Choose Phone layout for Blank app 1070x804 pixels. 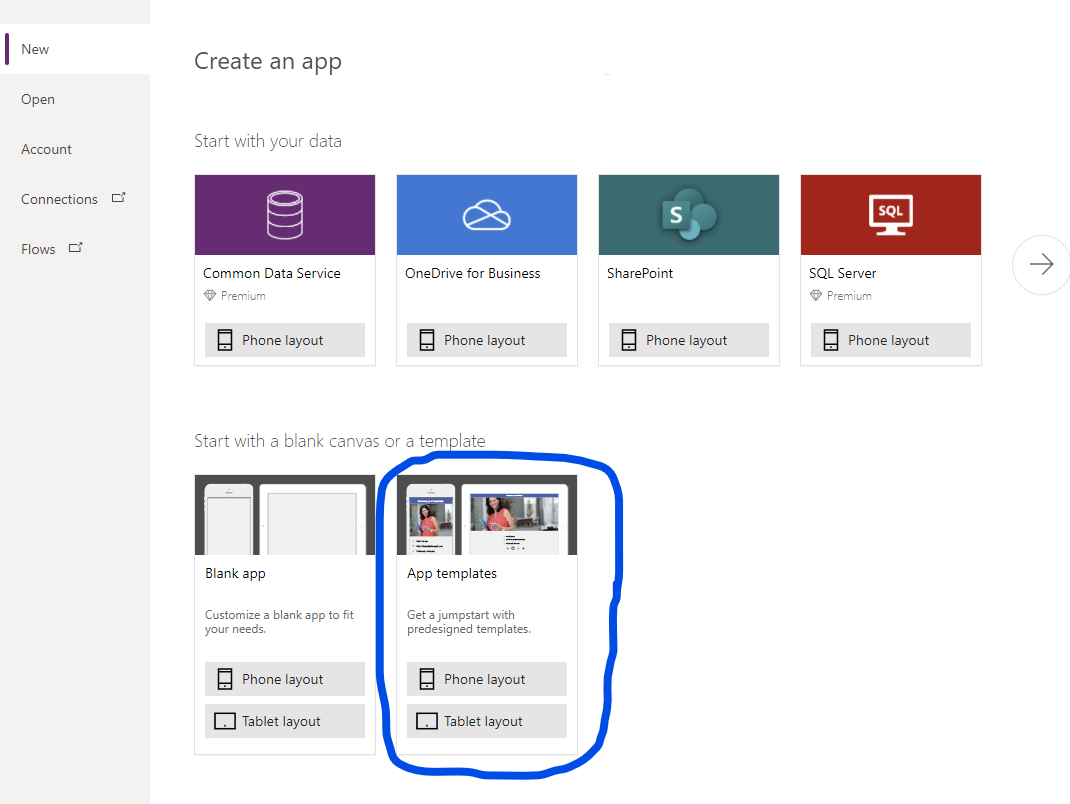coord(285,679)
